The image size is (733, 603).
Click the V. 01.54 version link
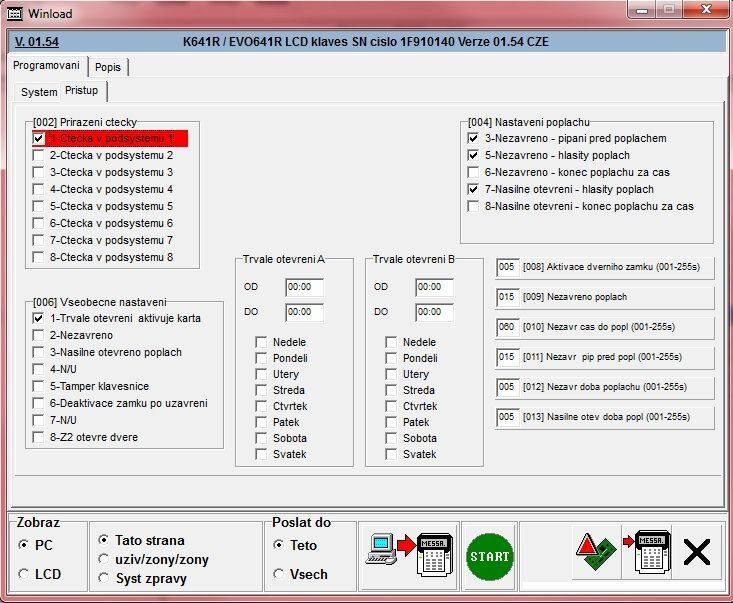click(37, 42)
